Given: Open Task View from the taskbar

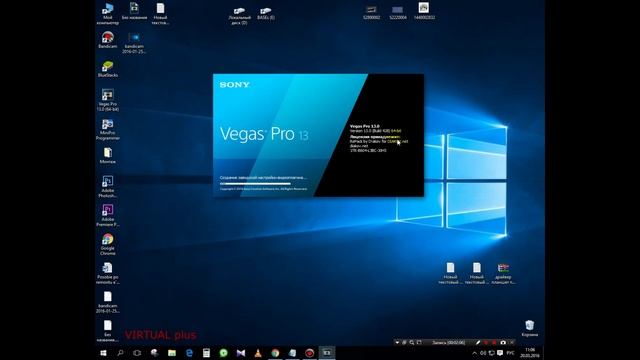Looking at the screenshot, I should point(137,353).
